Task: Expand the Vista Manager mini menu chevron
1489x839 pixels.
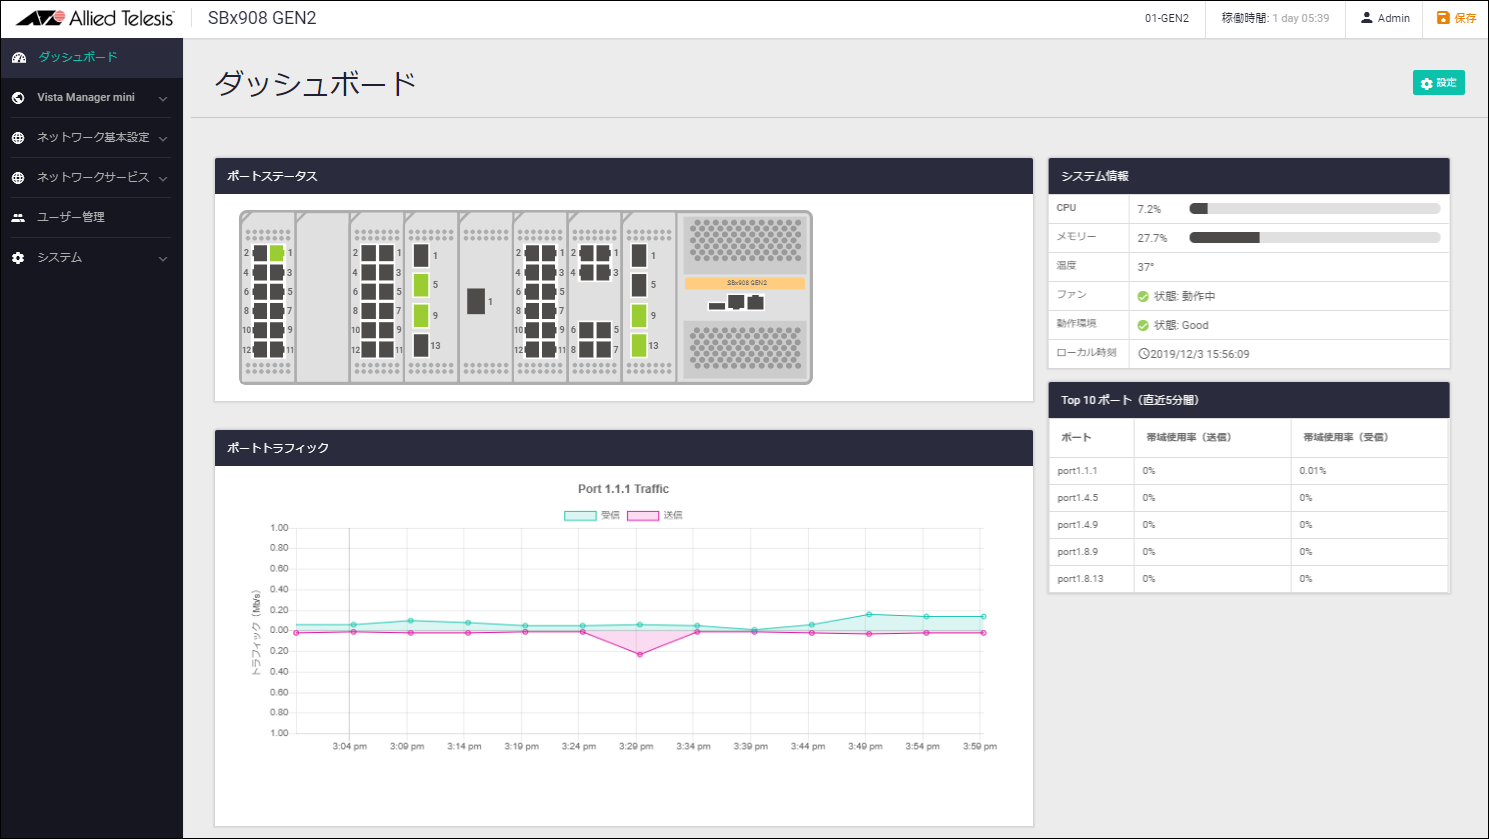Action: pos(163,98)
